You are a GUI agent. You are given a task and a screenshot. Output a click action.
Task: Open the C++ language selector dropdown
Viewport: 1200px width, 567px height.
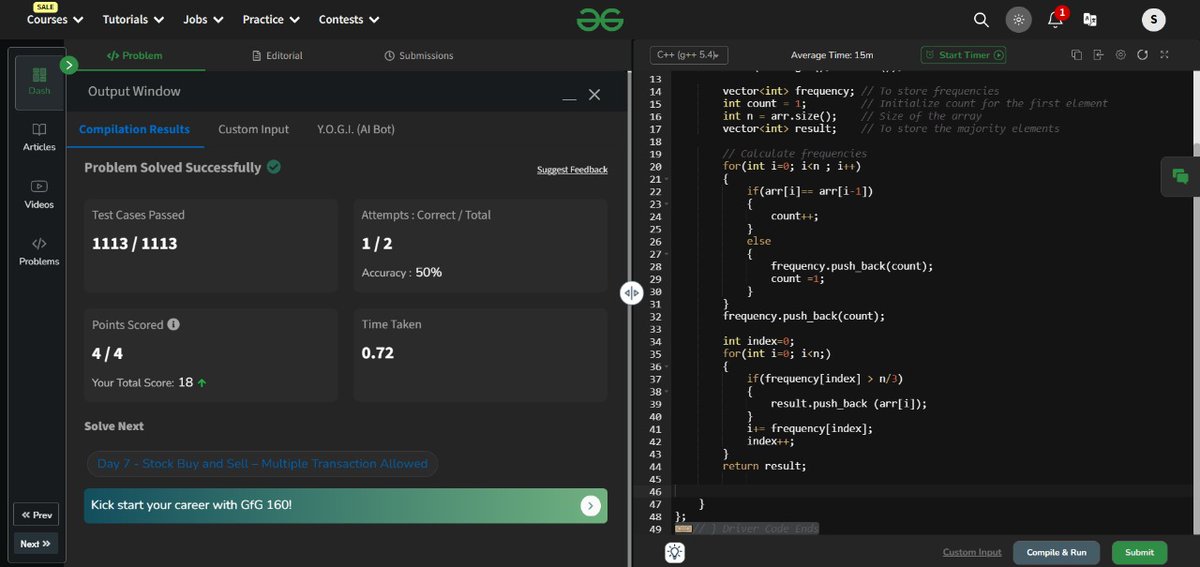point(689,55)
